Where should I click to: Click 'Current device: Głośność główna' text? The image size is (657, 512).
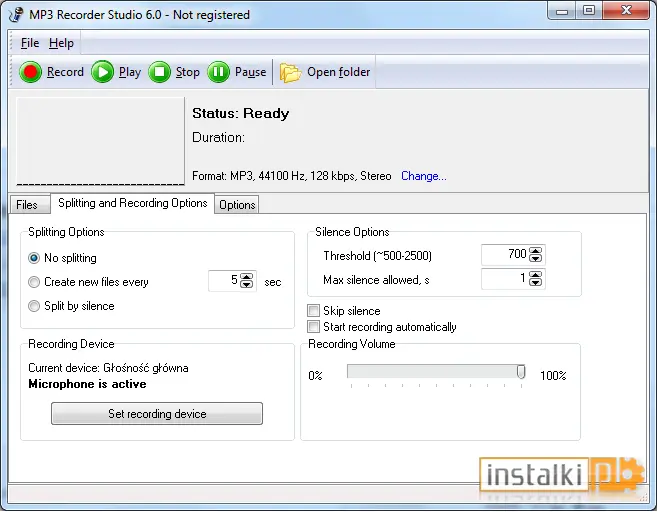pos(108,368)
